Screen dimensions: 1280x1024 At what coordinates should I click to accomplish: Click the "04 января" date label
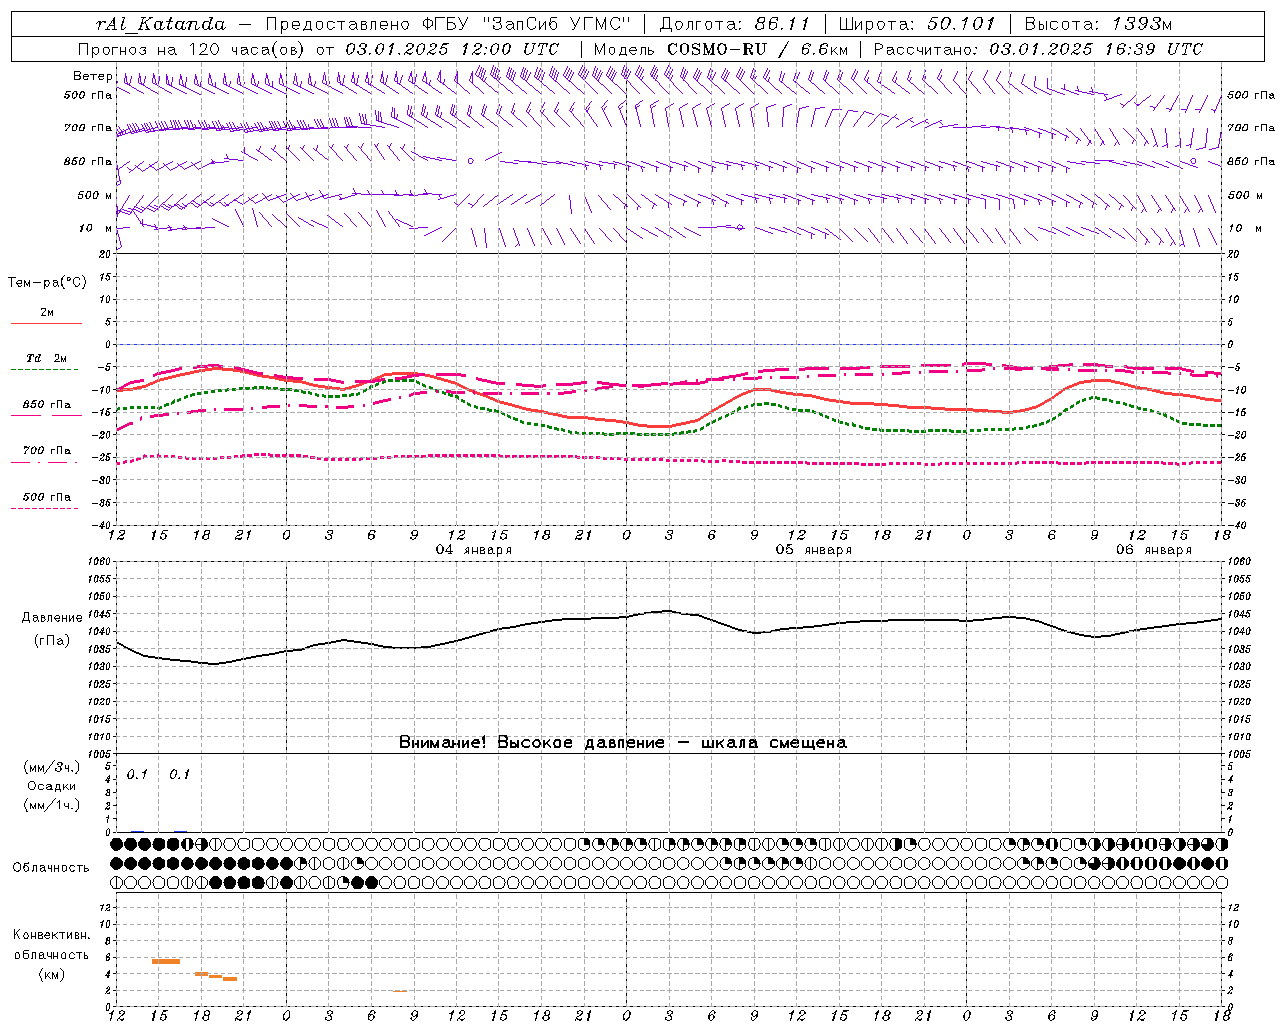click(473, 550)
